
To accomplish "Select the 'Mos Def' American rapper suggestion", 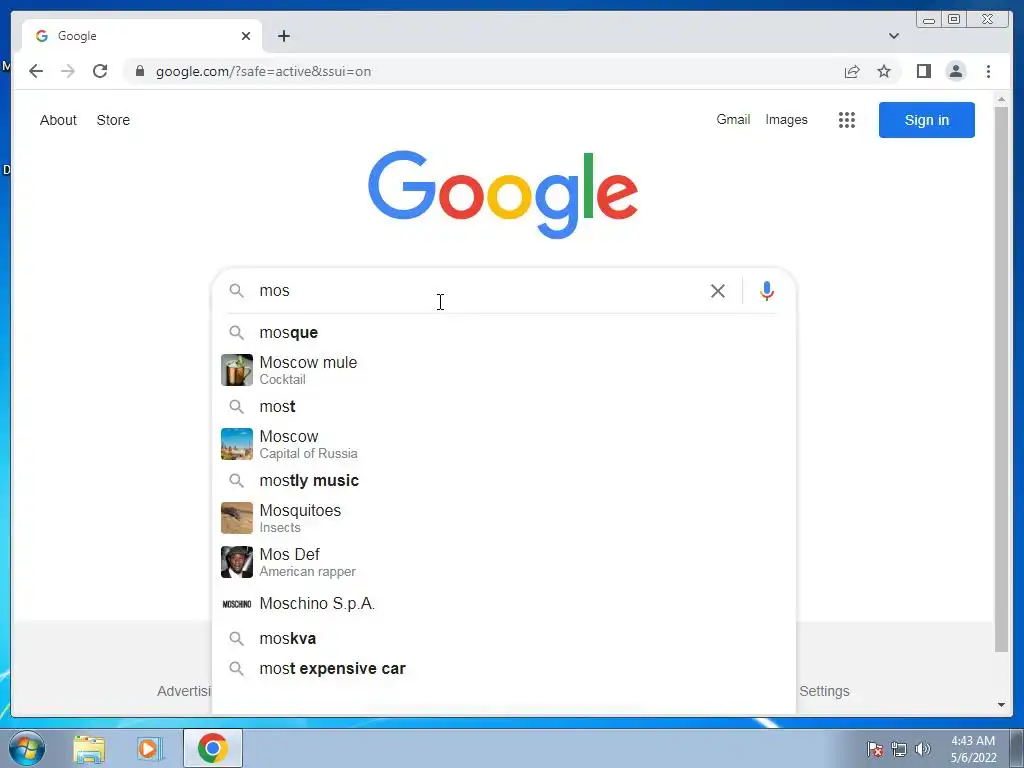I will tap(504, 562).
